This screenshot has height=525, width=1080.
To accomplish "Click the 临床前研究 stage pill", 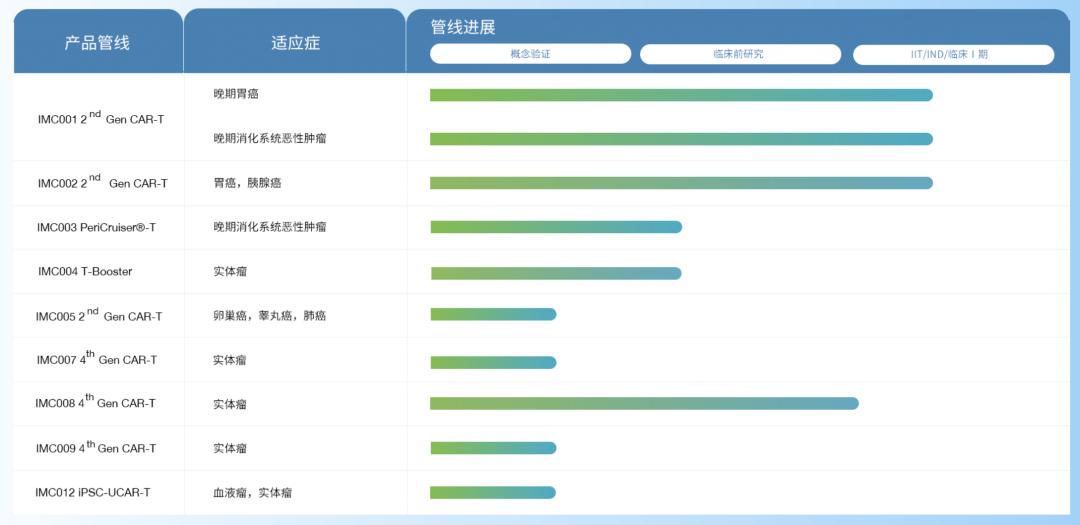I will click(x=740, y=54).
